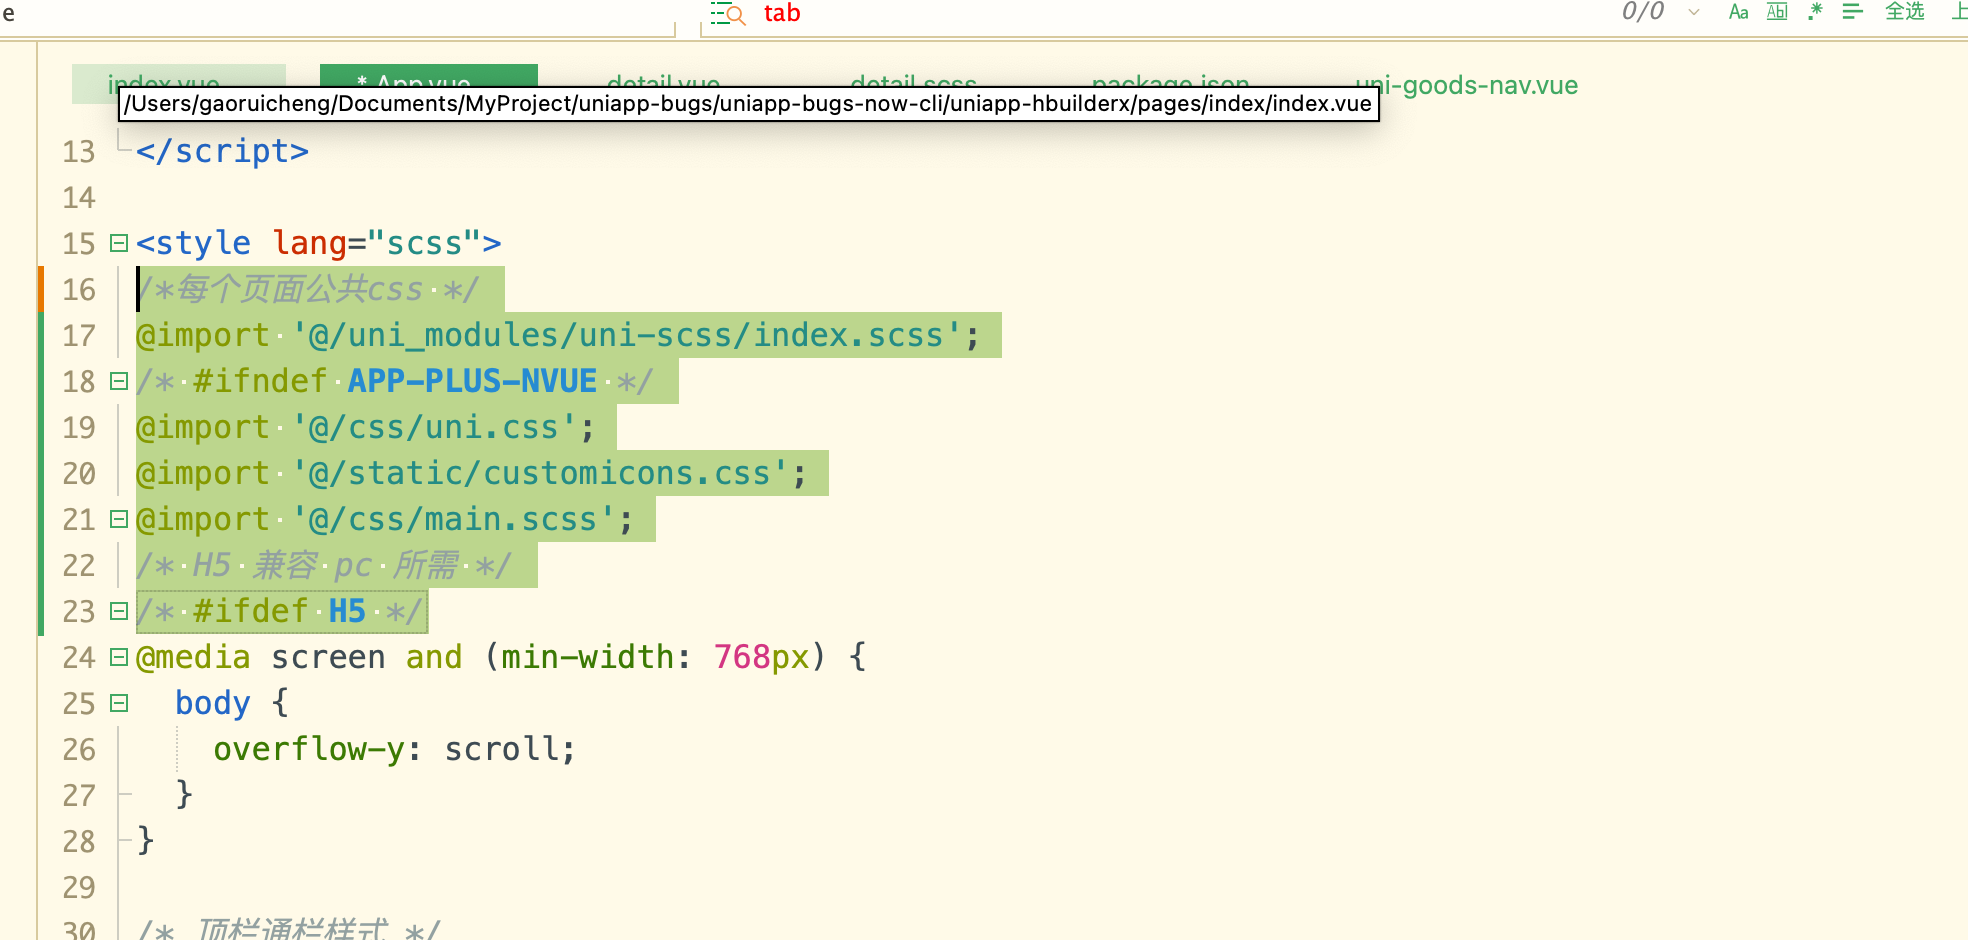The height and width of the screenshot is (940, 1968).
Task: Collapse the @media block on line 24
Action: [x=119, y=657]
